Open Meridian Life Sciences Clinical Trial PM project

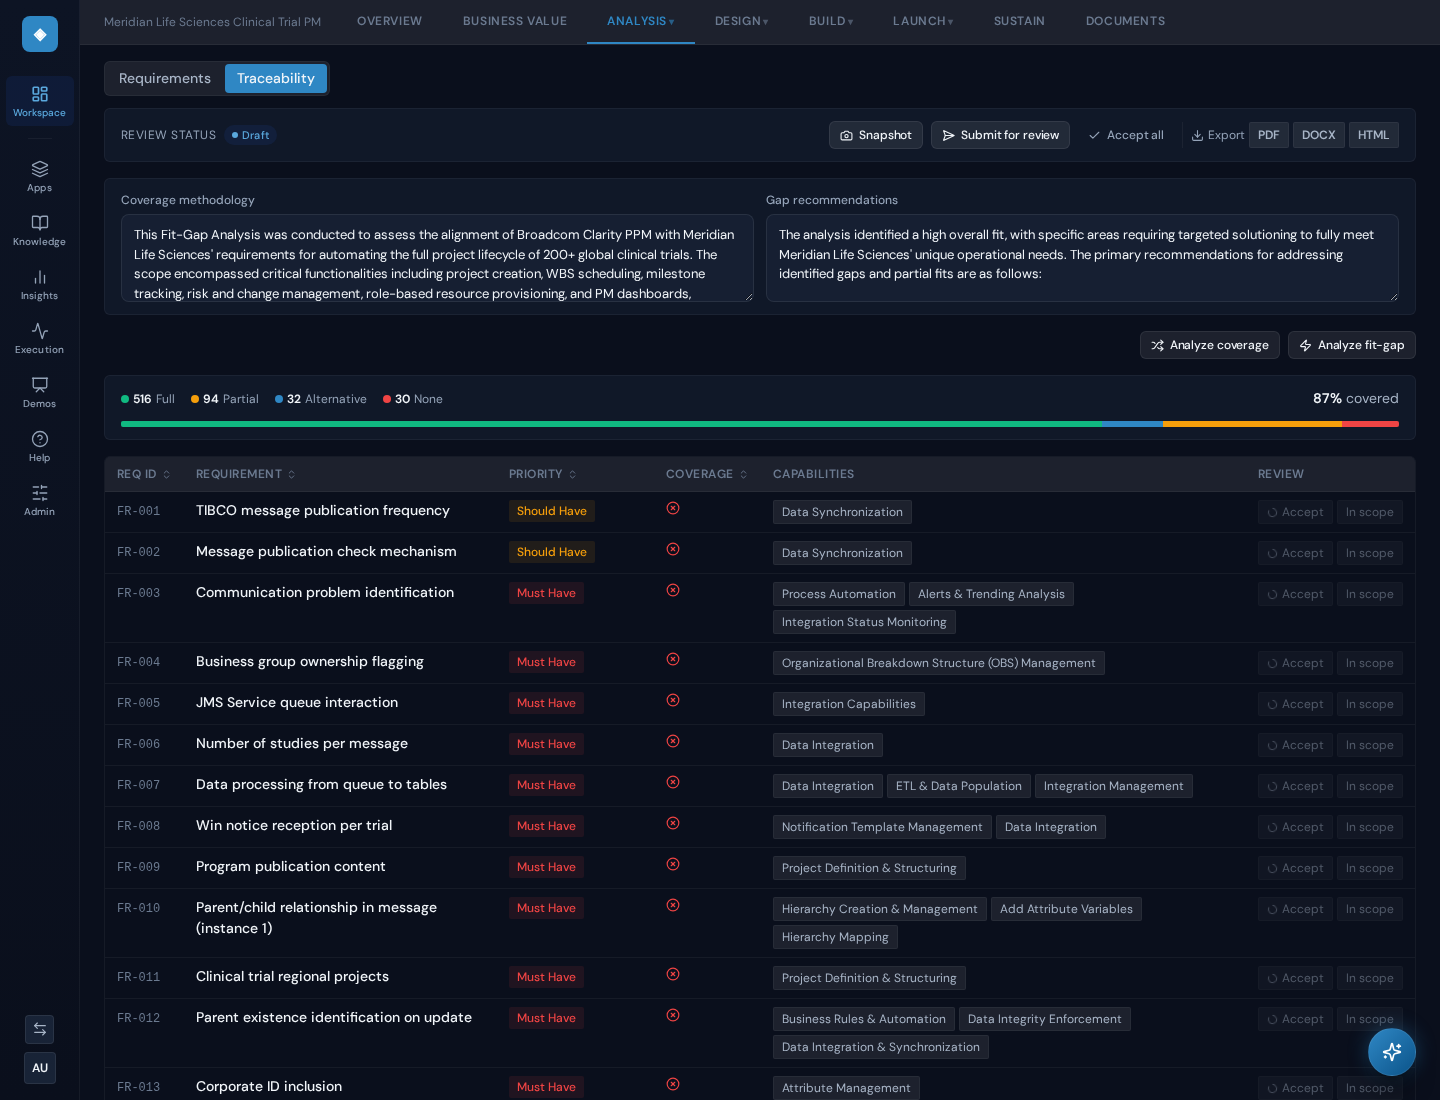click(212, 22)
